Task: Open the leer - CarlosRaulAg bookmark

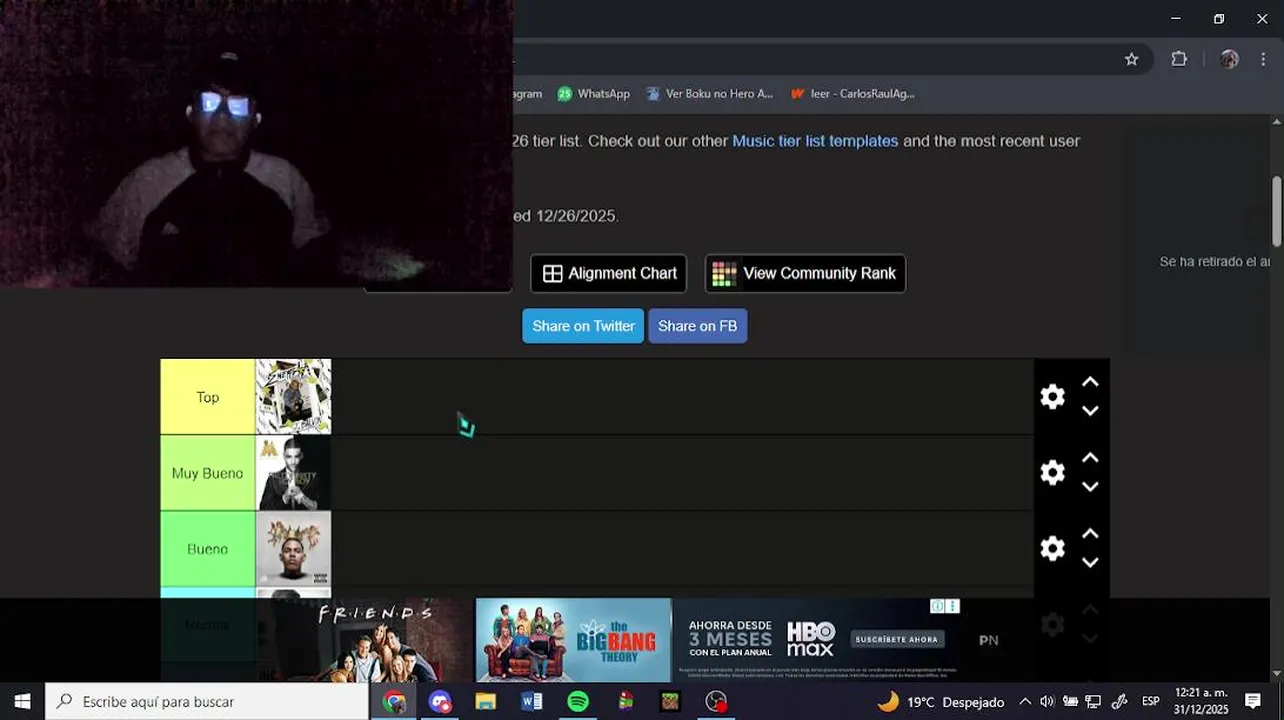Action: click(852, 94)
